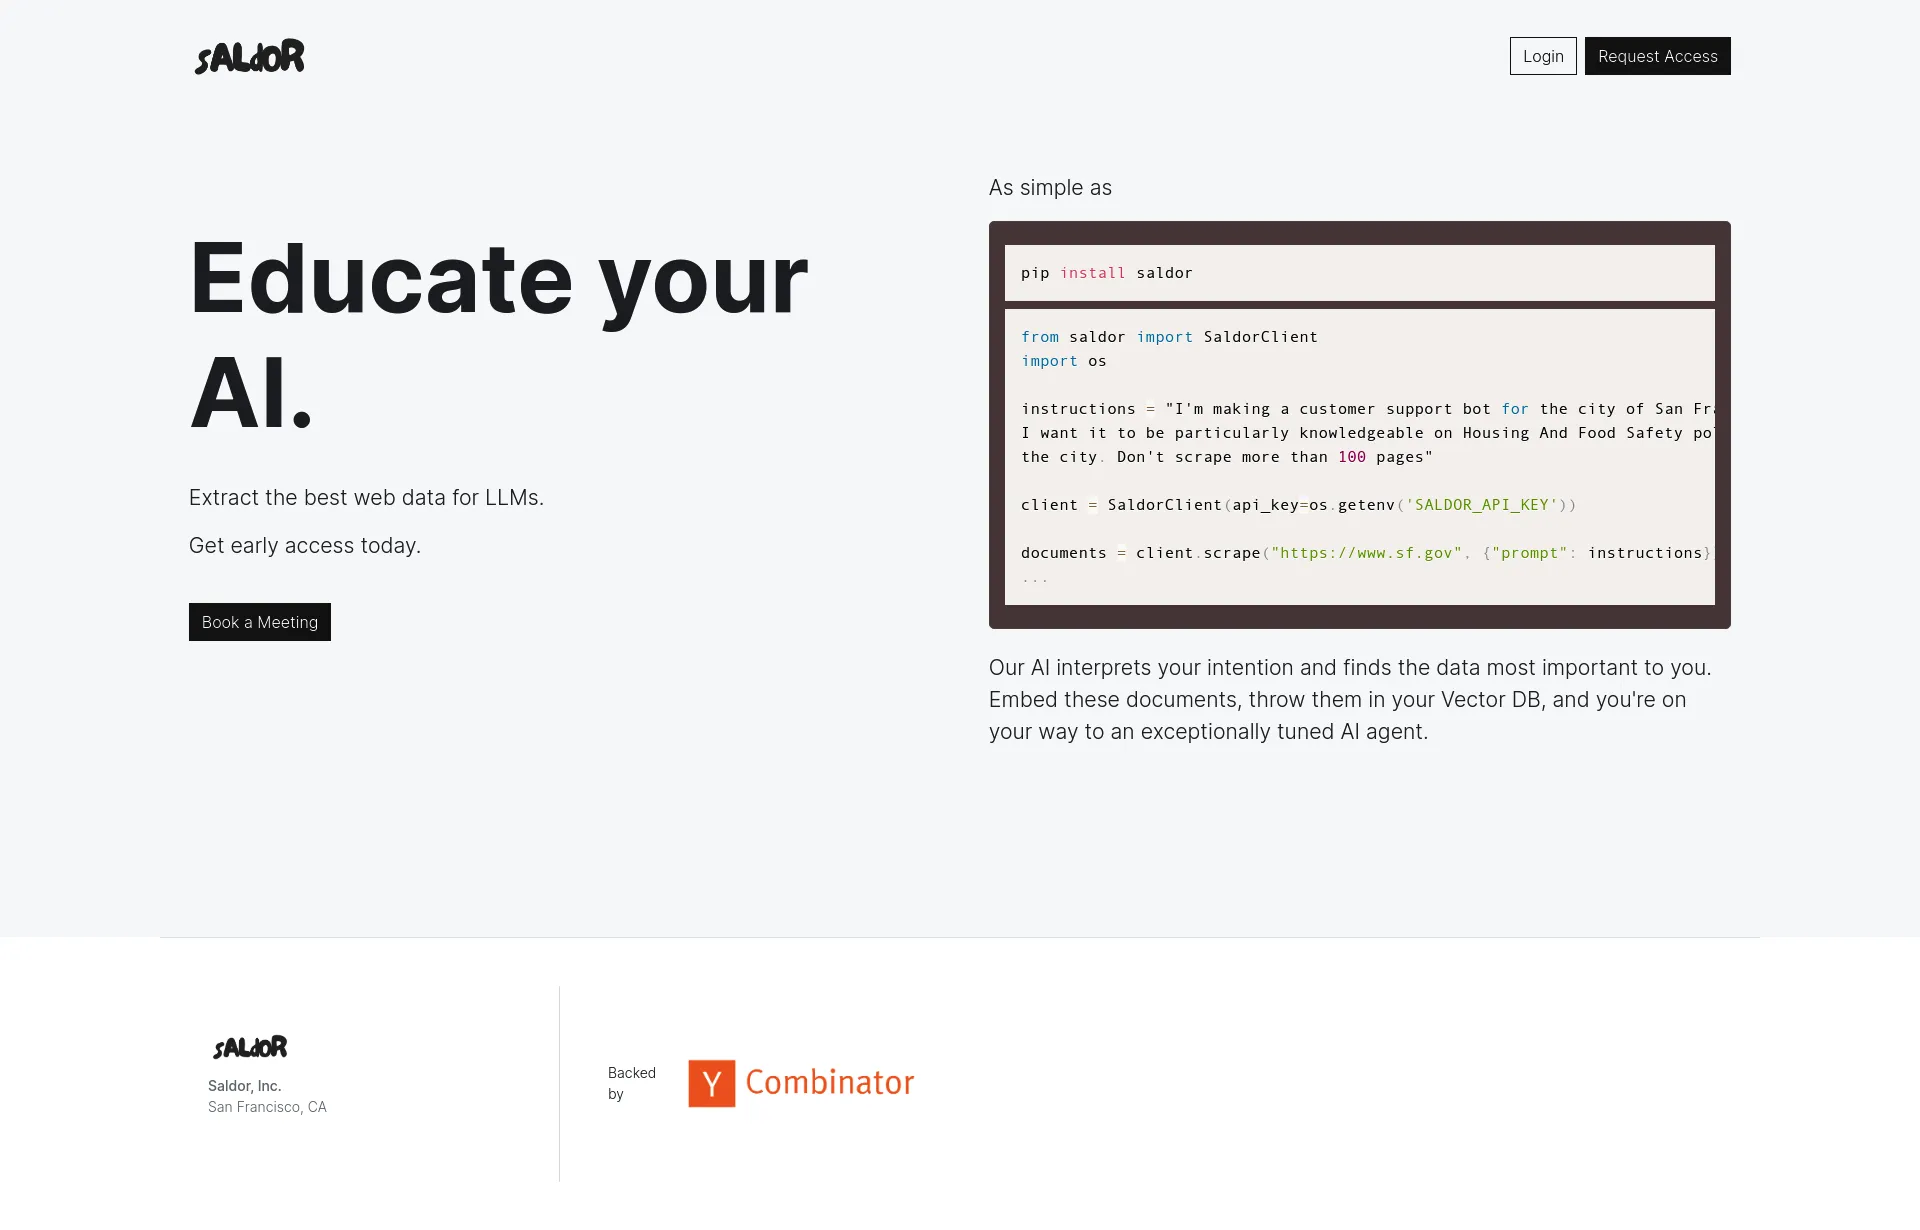Image resolution: width=1920 pixels, height=1230 pixels.
Task: Click 'Saldor, Inc.' footer text
Action: tap(245, 1086)
